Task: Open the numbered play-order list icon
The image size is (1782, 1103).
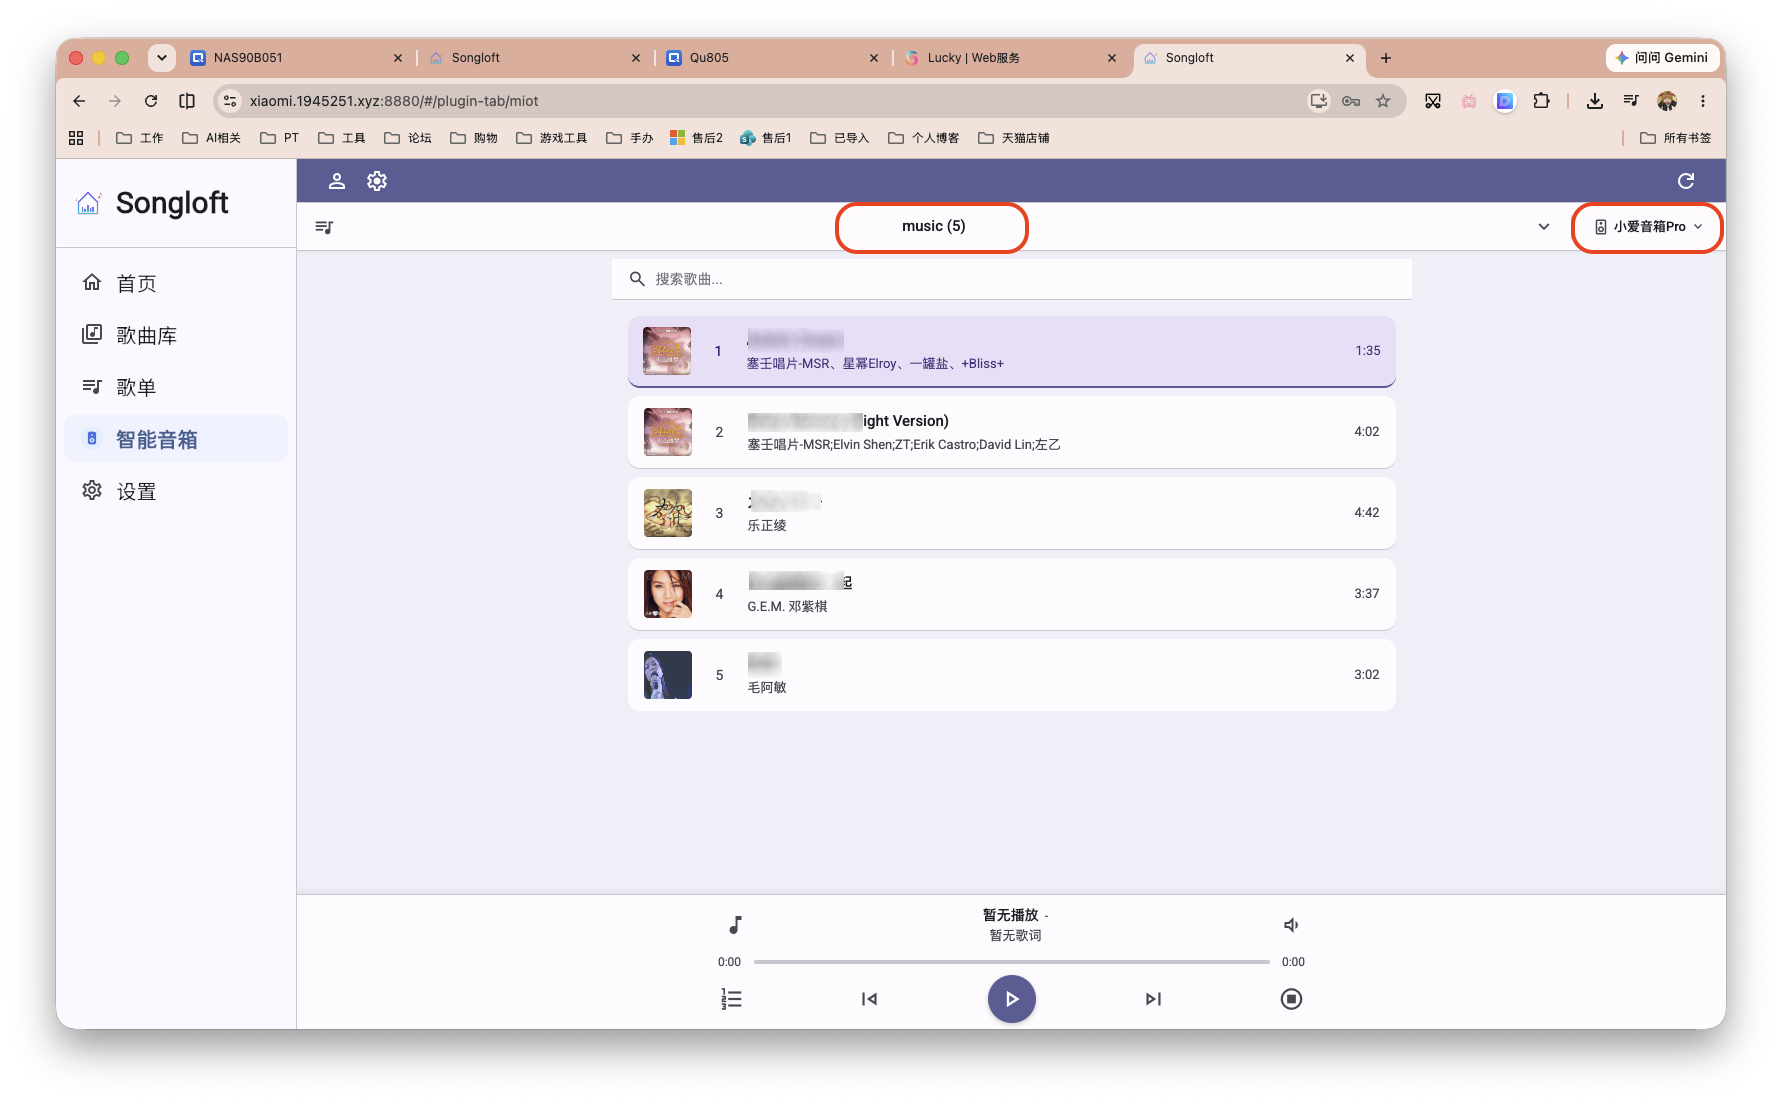Action: pos(732,999)
